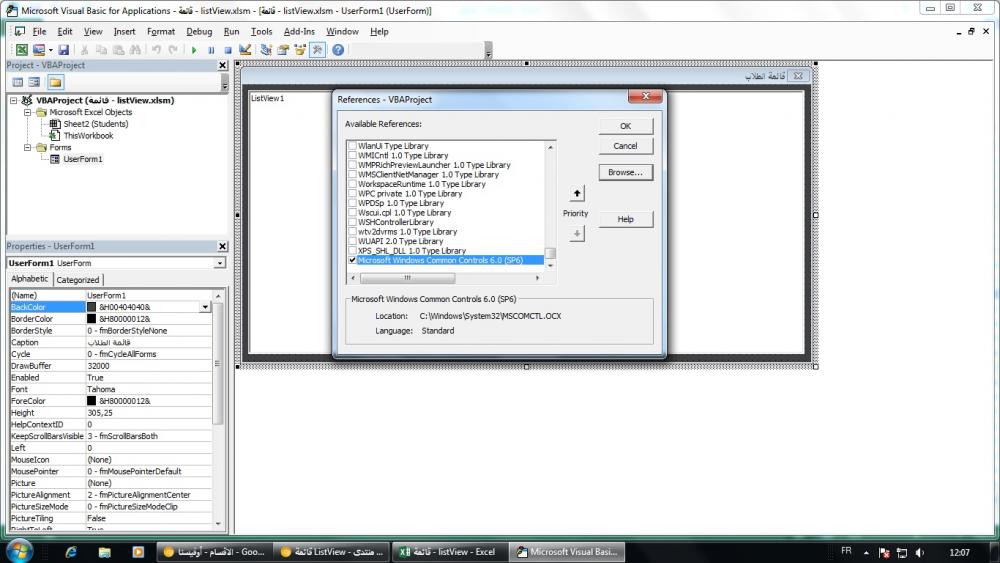Open the Insert menu
1000x563 pixels.
[x=124, y=31]
